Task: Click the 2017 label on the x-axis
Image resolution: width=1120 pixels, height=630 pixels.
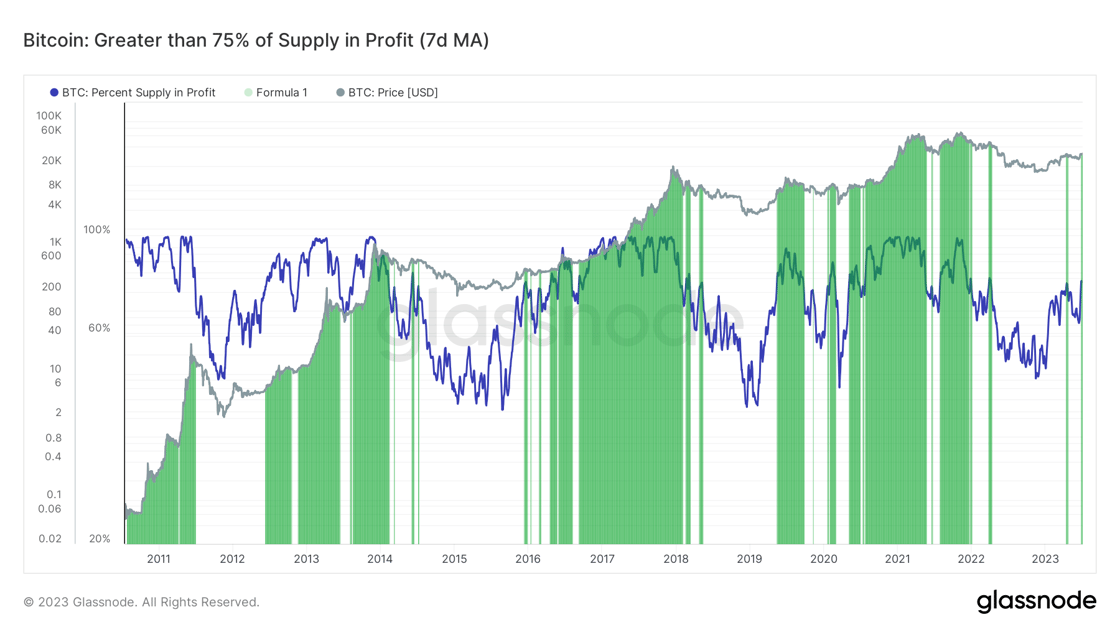Action: pyautogui.click(x=602, y=559)
